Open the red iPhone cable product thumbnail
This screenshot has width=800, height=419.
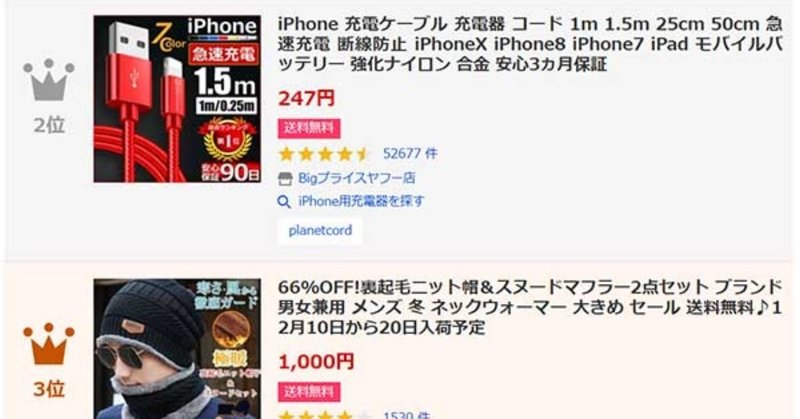point(177,99)
